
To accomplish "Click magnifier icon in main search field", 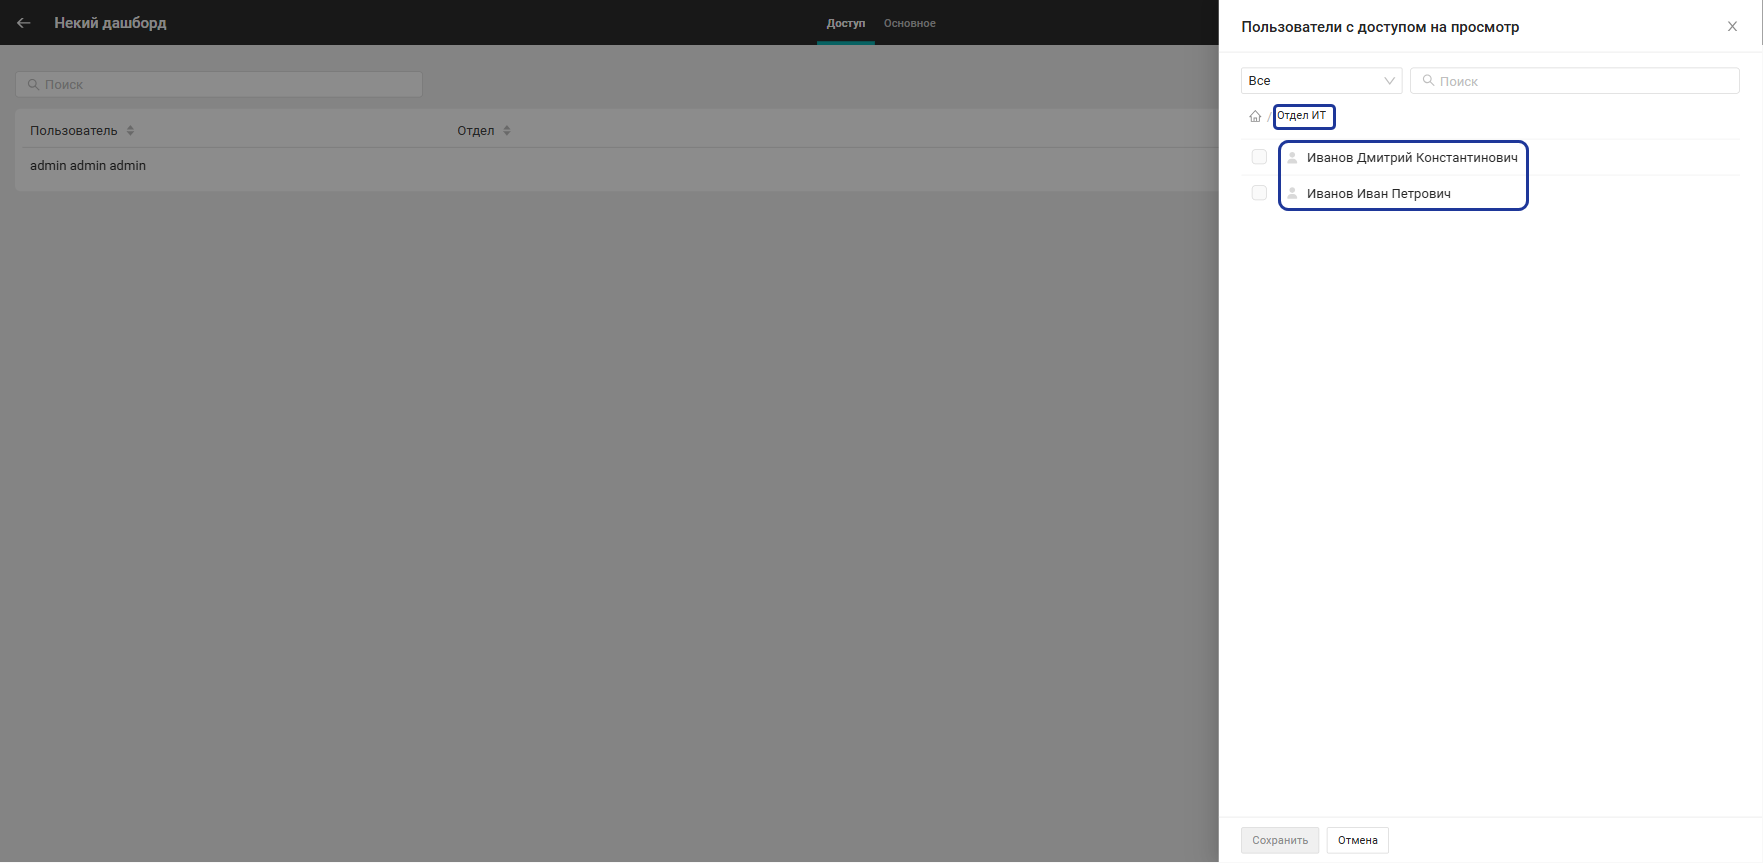I will pyautogui.click(x=33, y=85).
